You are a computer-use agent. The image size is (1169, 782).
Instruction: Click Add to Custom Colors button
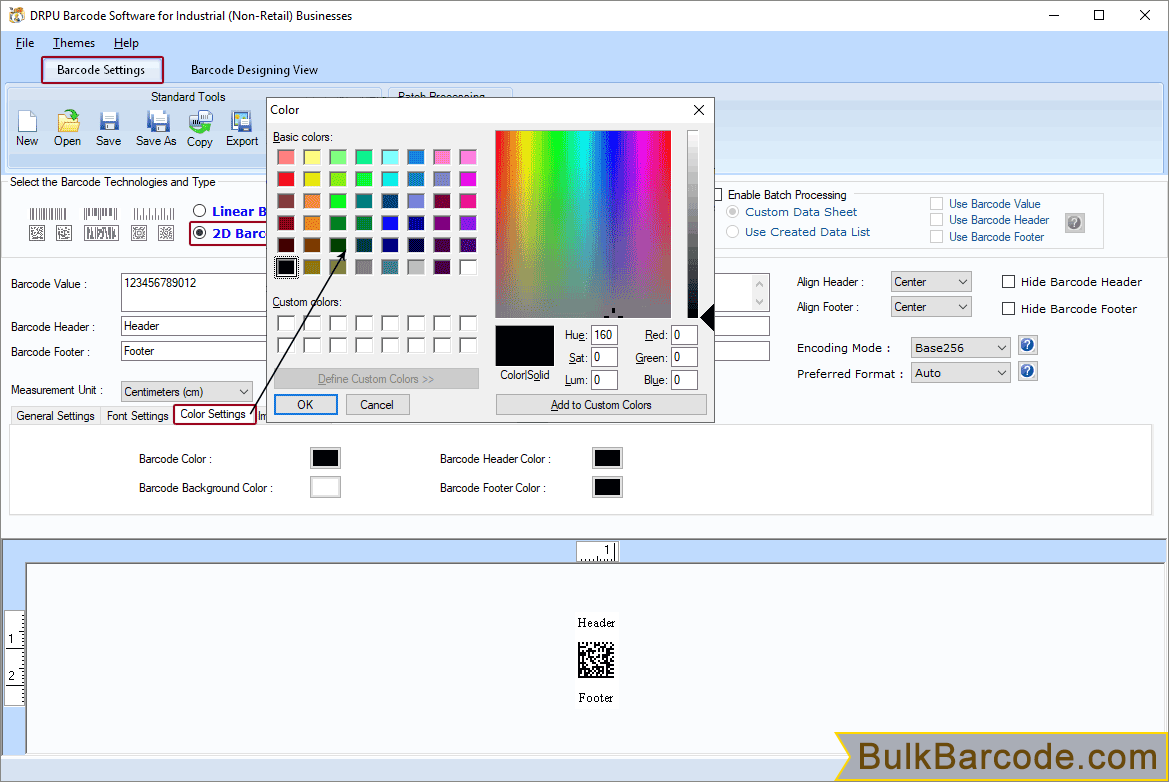click(601, 405)
